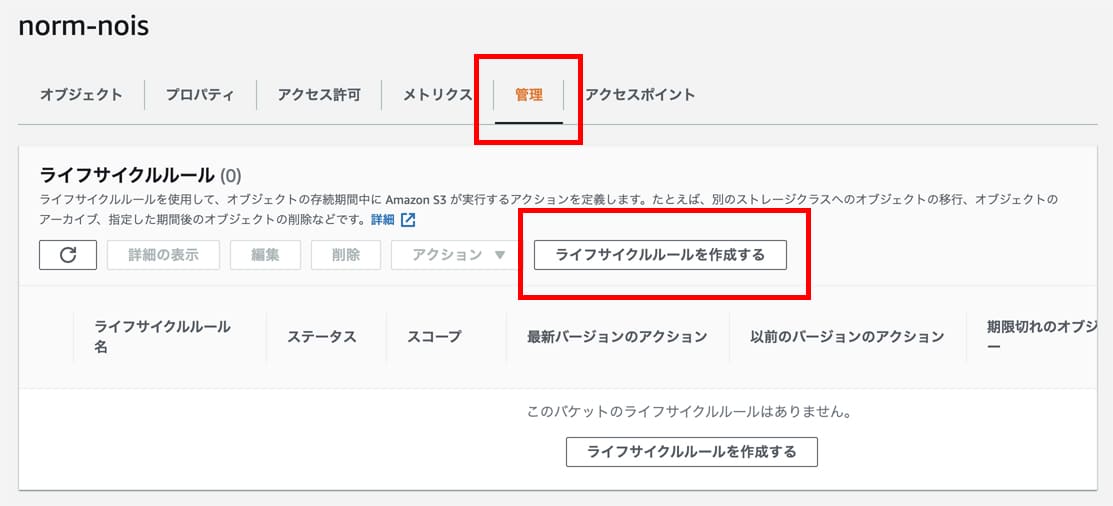Click the 編集 button

265,255
